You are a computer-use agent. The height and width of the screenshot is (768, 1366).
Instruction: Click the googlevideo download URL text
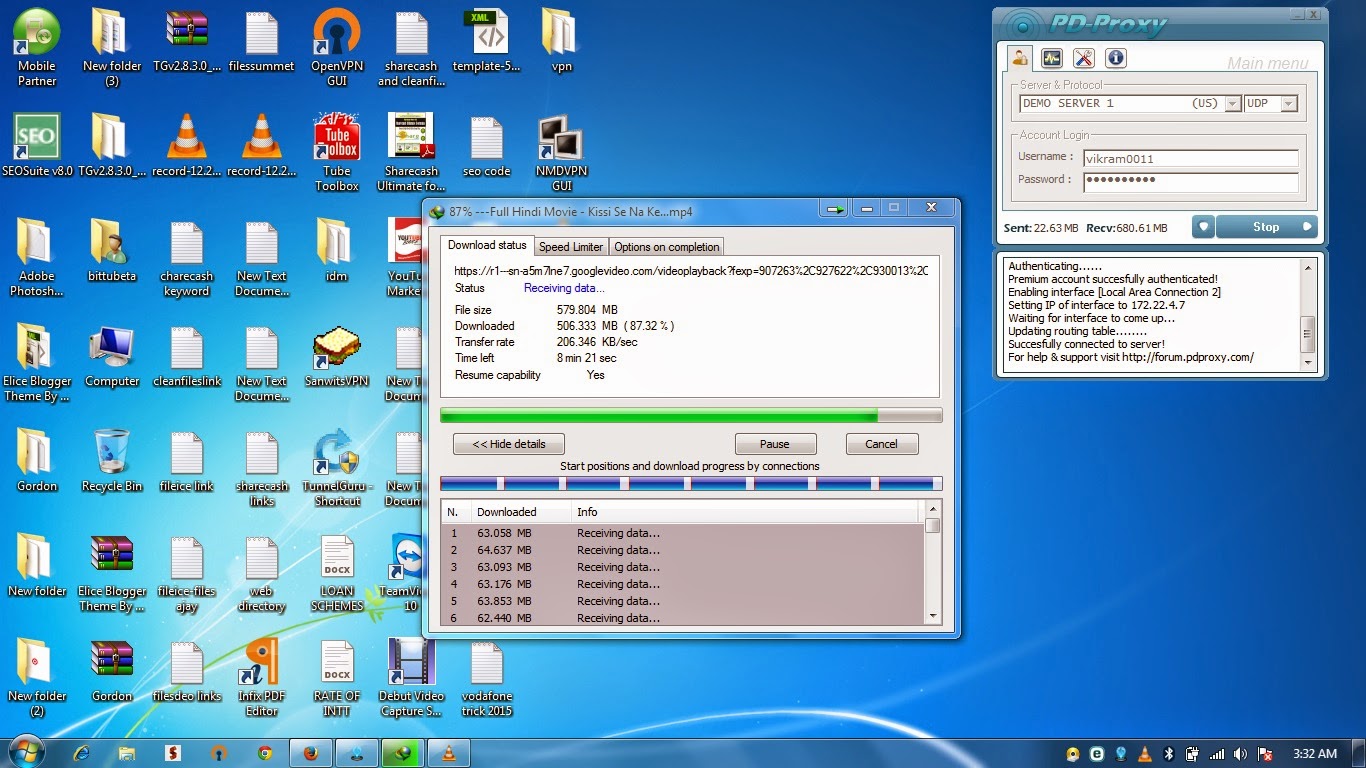(691, 271)
